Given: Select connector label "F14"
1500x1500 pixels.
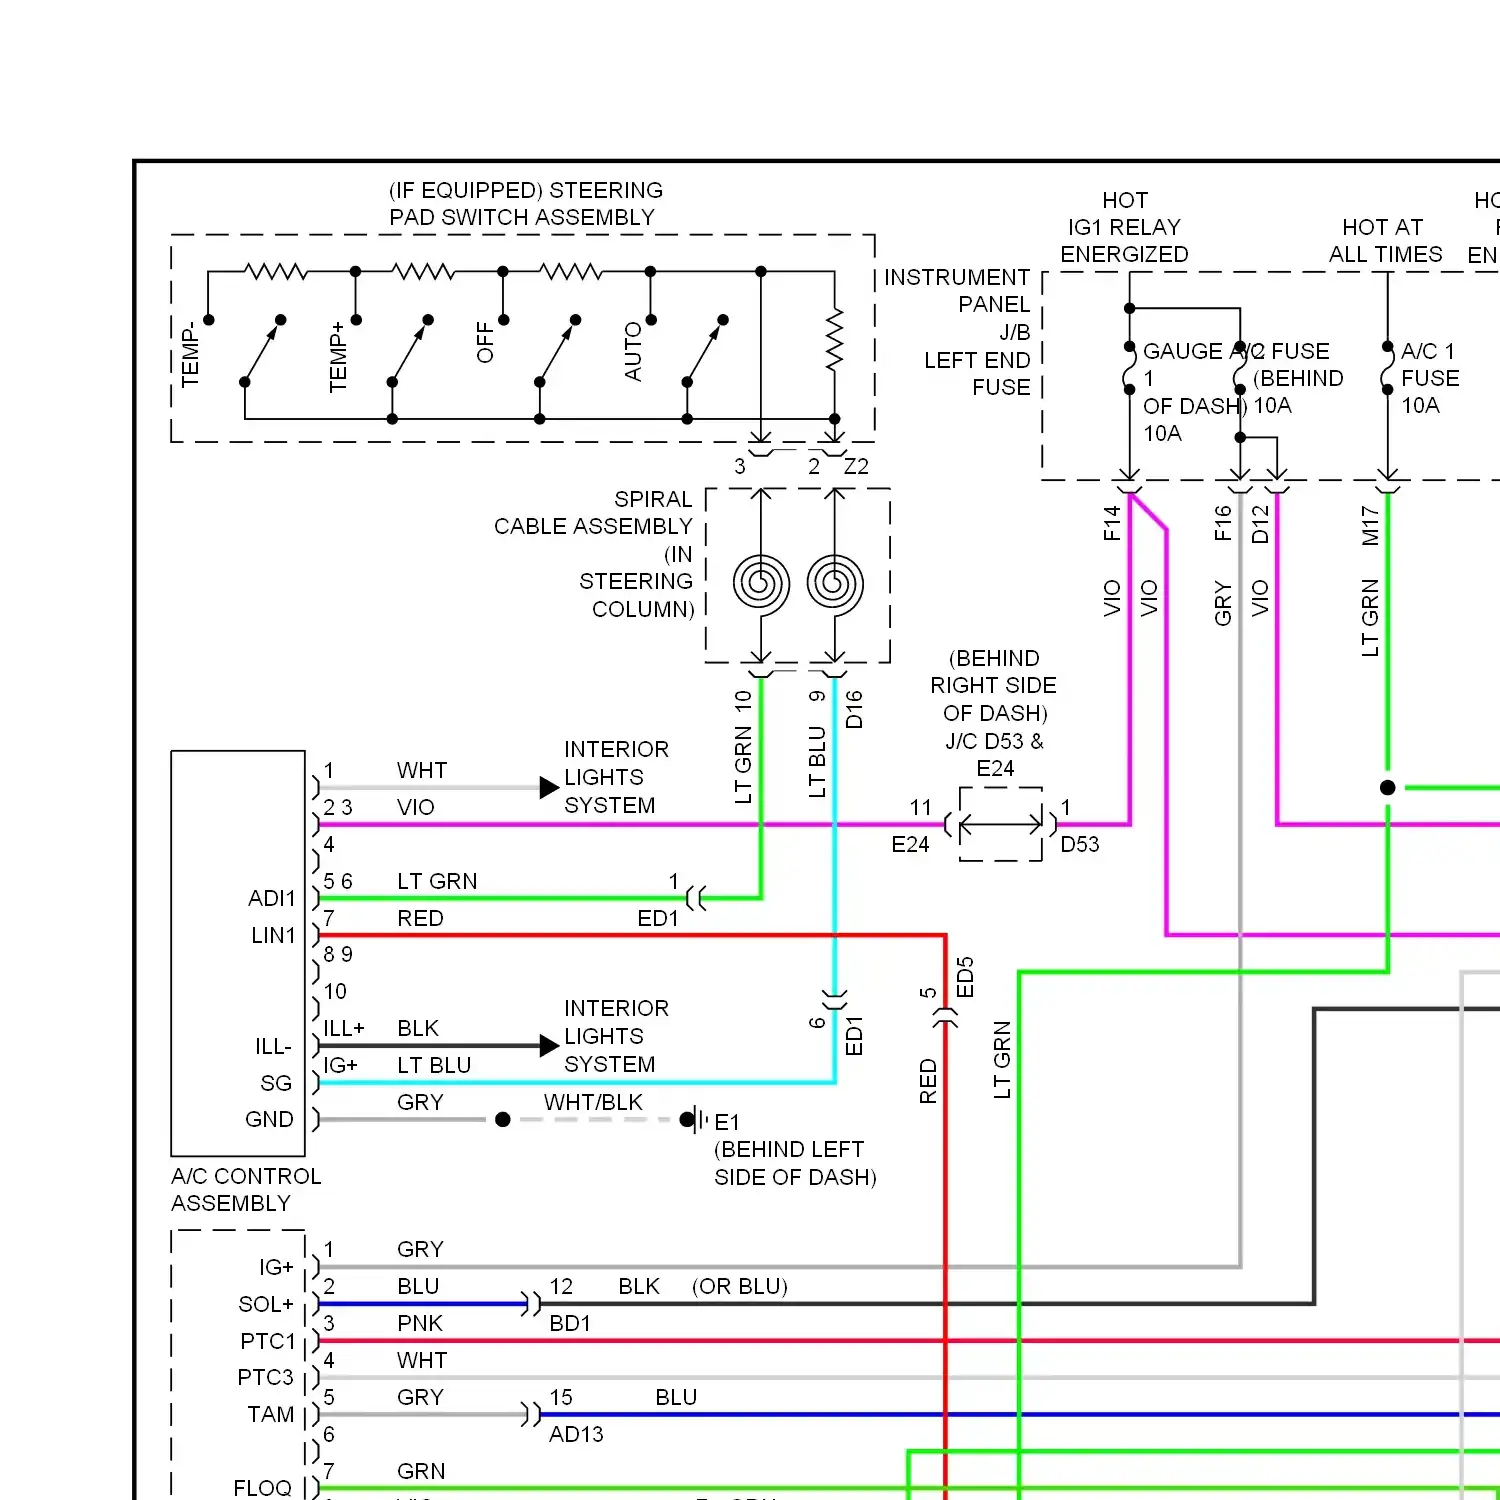Looking at the screenshot, I should pos(1112,523).
